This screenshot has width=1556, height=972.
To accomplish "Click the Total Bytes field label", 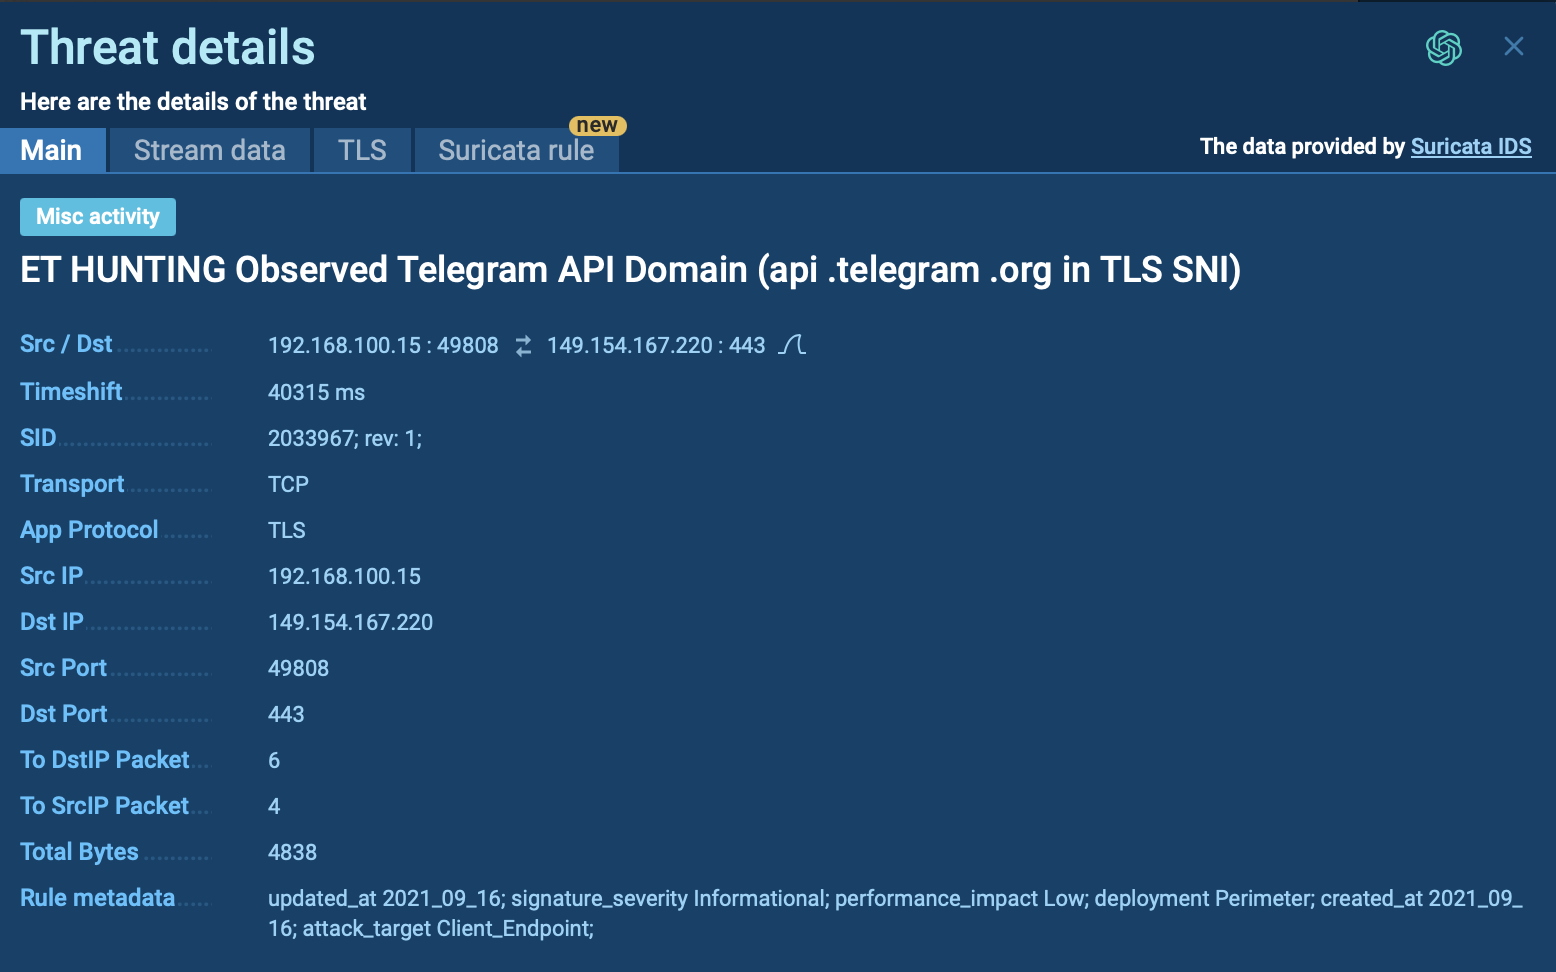I will 79,852.
